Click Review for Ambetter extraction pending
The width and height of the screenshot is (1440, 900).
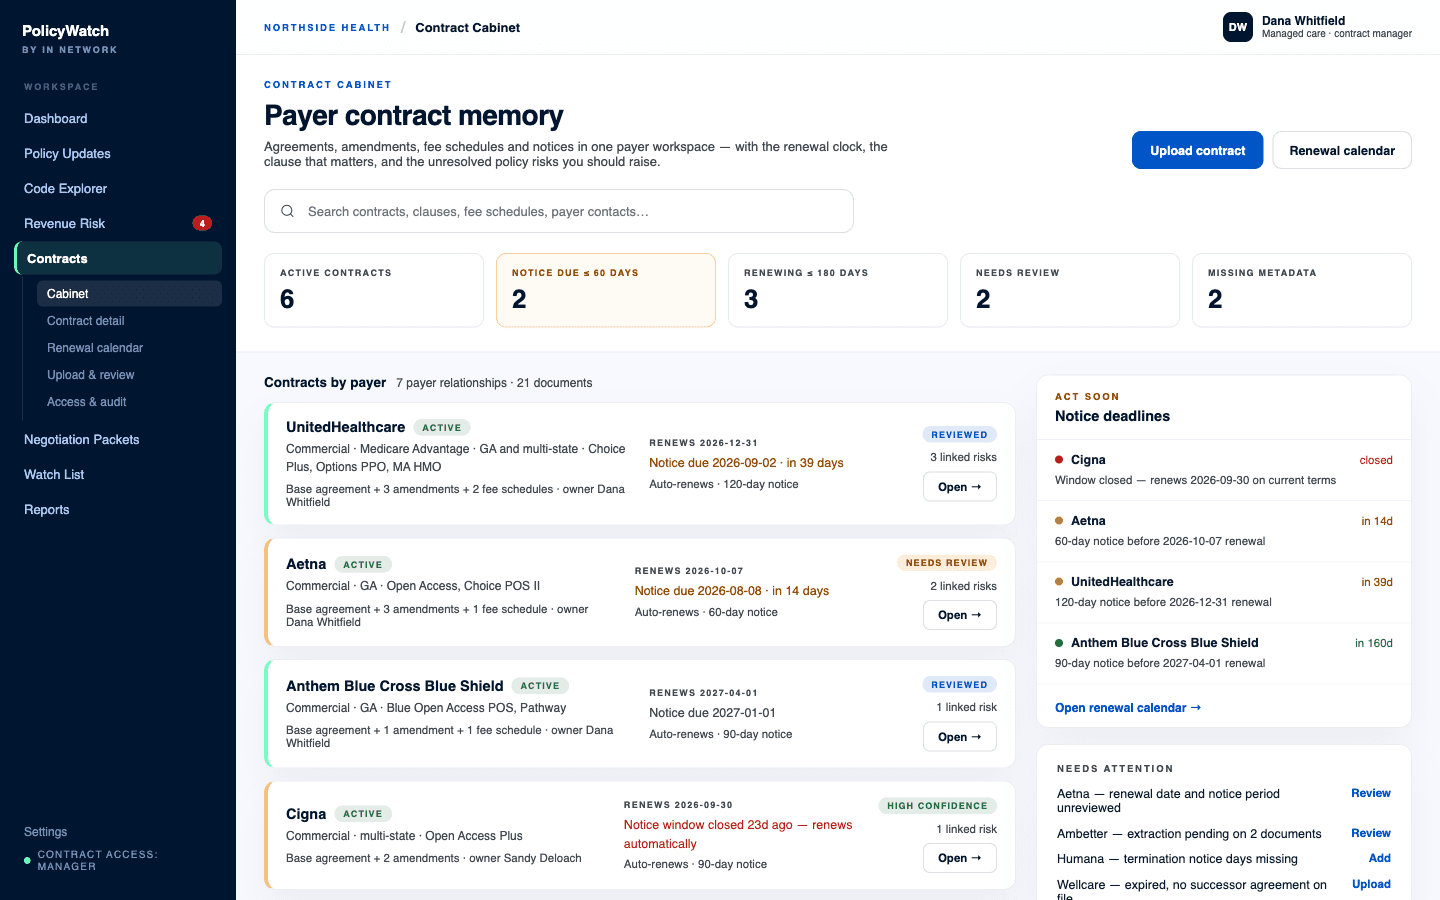point(1371,833)
